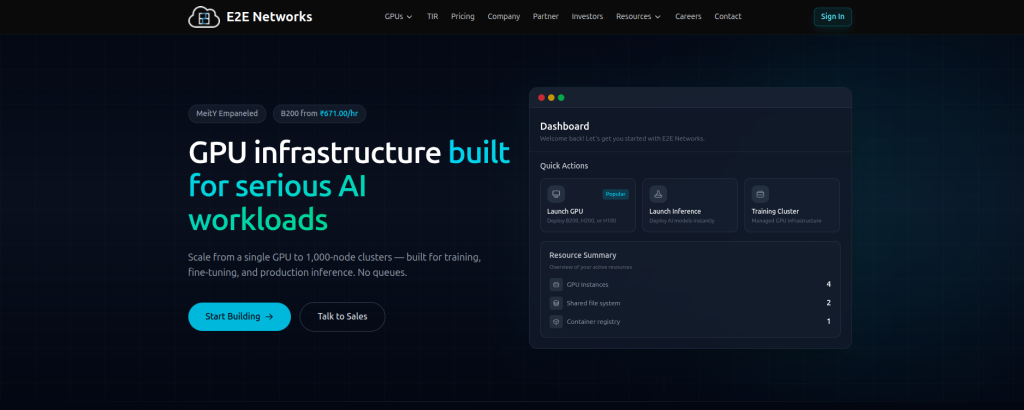Click the Talk to Sales button
The height and width of the screenshot is (410, 1024).
(x=342, y=317)
